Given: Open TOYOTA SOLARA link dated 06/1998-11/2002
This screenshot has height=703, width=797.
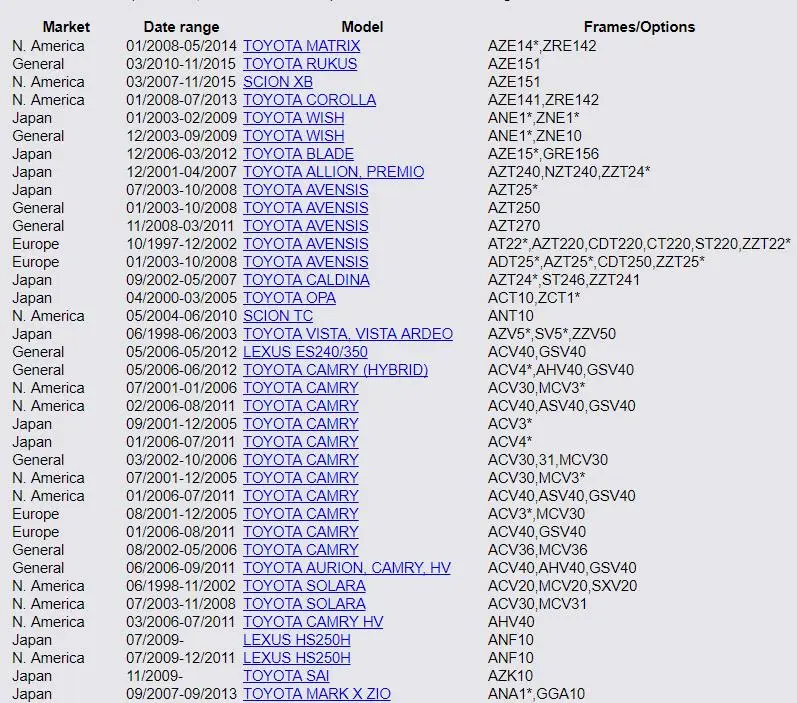Looking at the screenshot, I should pos(304,586).
